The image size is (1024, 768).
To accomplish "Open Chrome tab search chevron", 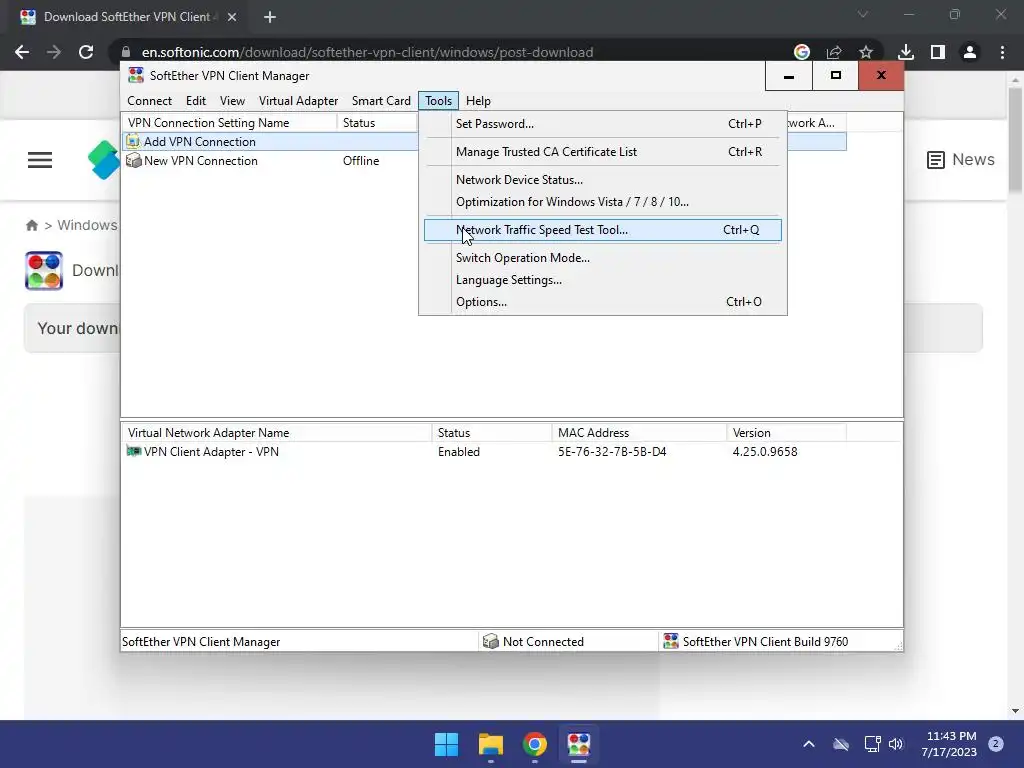I will (863, 14).
